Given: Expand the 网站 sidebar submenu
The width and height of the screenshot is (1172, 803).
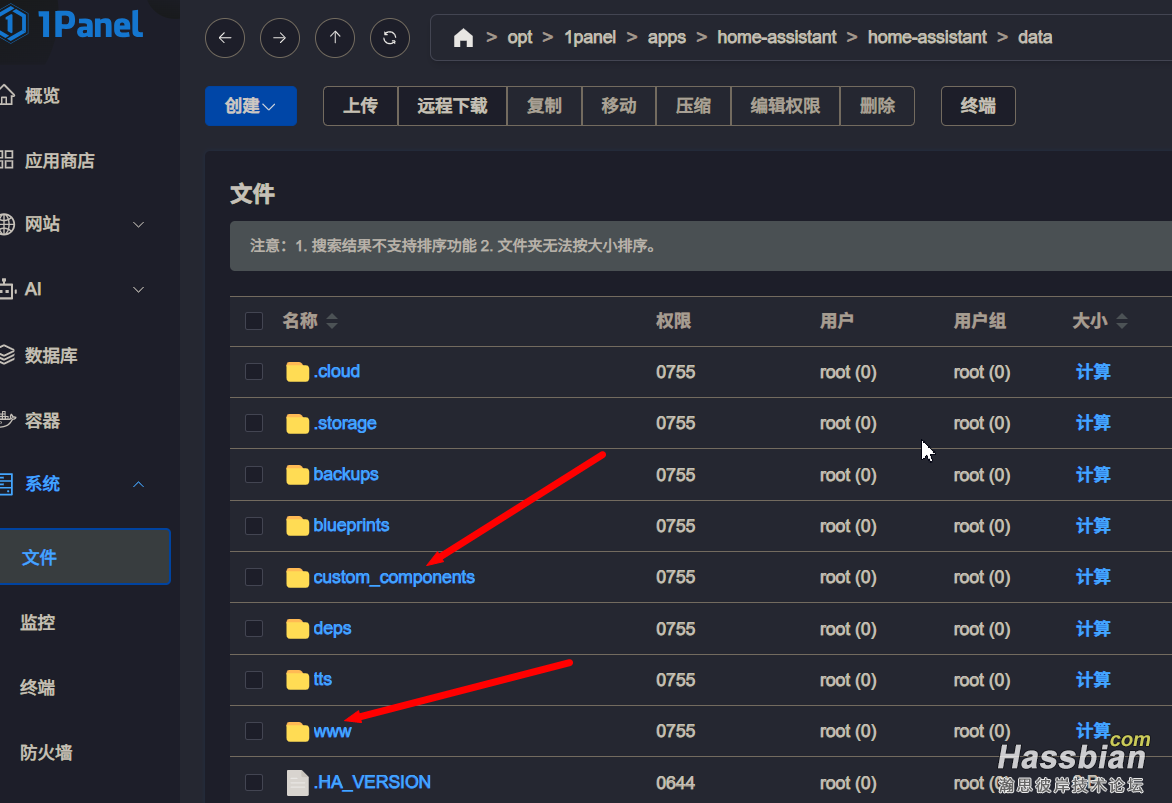Looking at the screenshot, I should pyautogui.click(x=138, y=224).
